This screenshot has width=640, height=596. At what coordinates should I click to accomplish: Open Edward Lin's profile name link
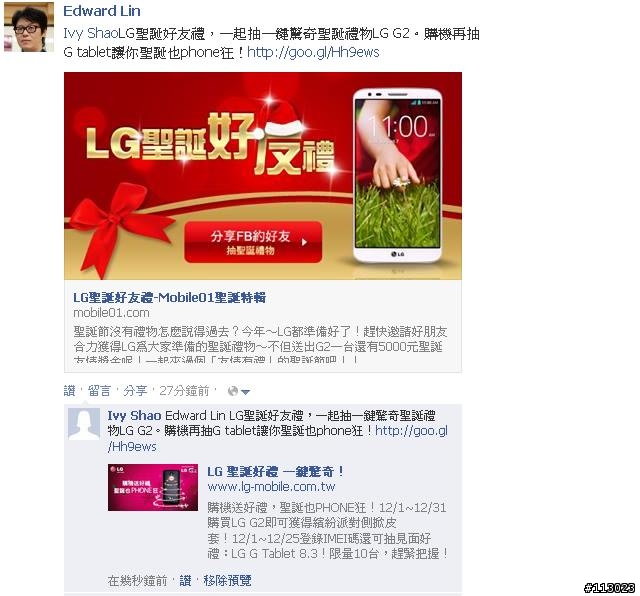click(x=102, y=11)
